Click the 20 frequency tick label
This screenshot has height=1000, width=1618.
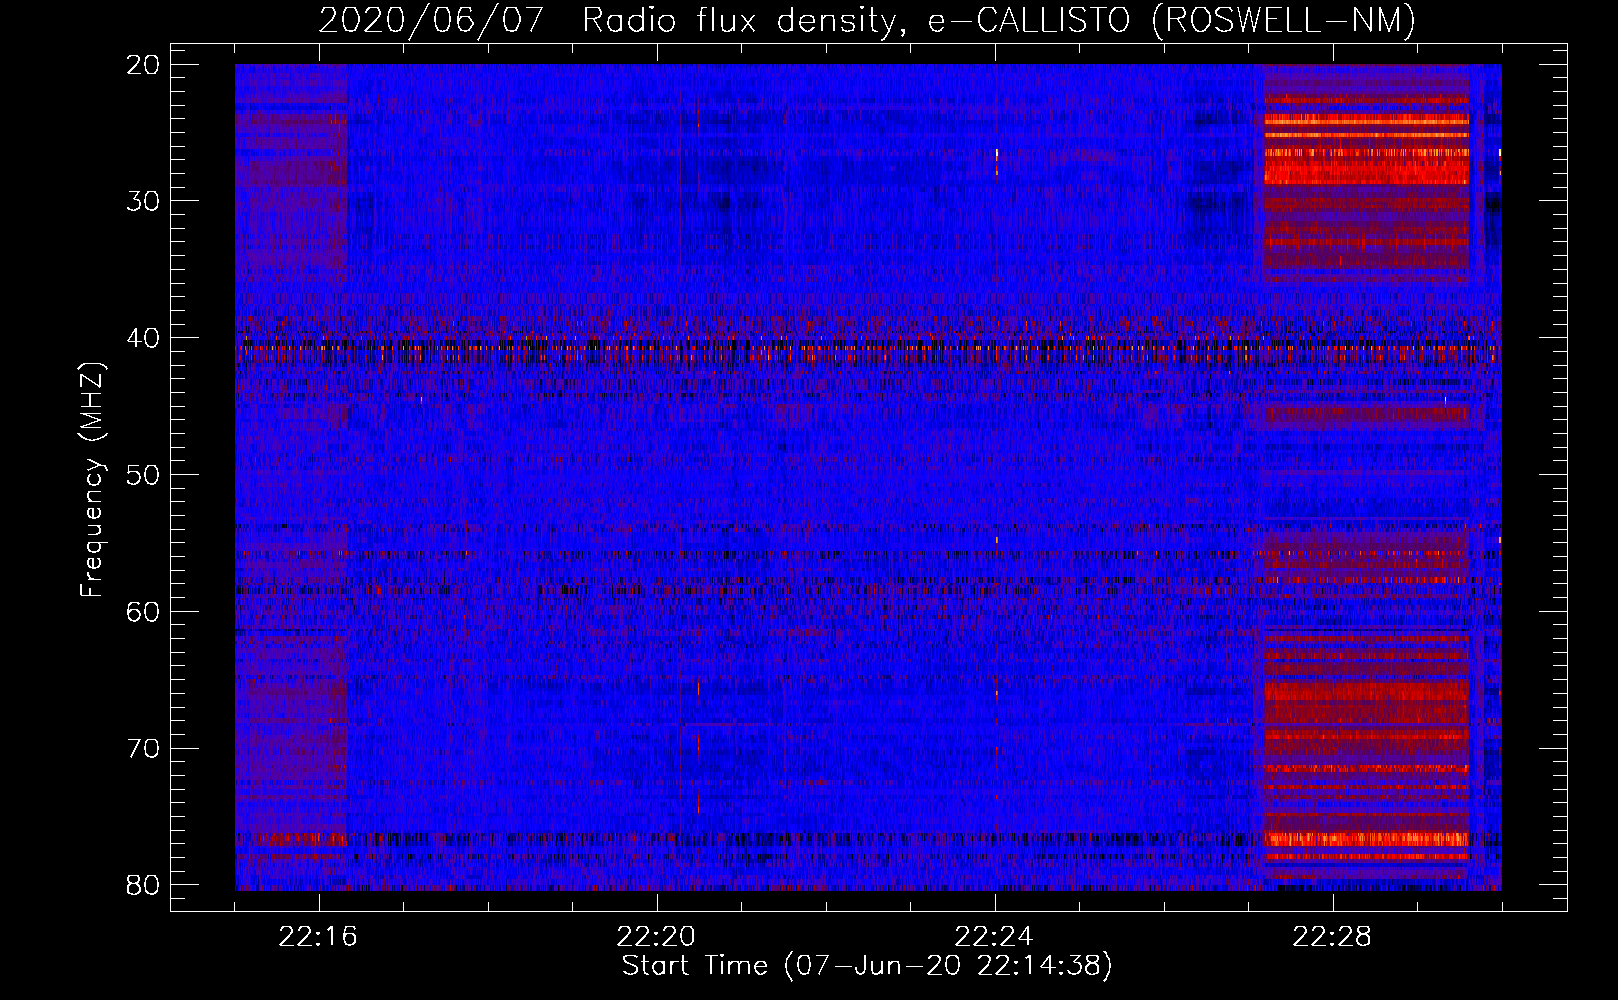point(143,65)
